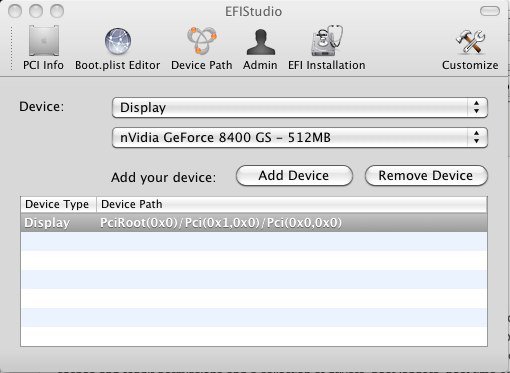This screenshot has height=373, width=510.
Task: Click the EFI Installation toolbar label
Action: click(x=327, y=65)
